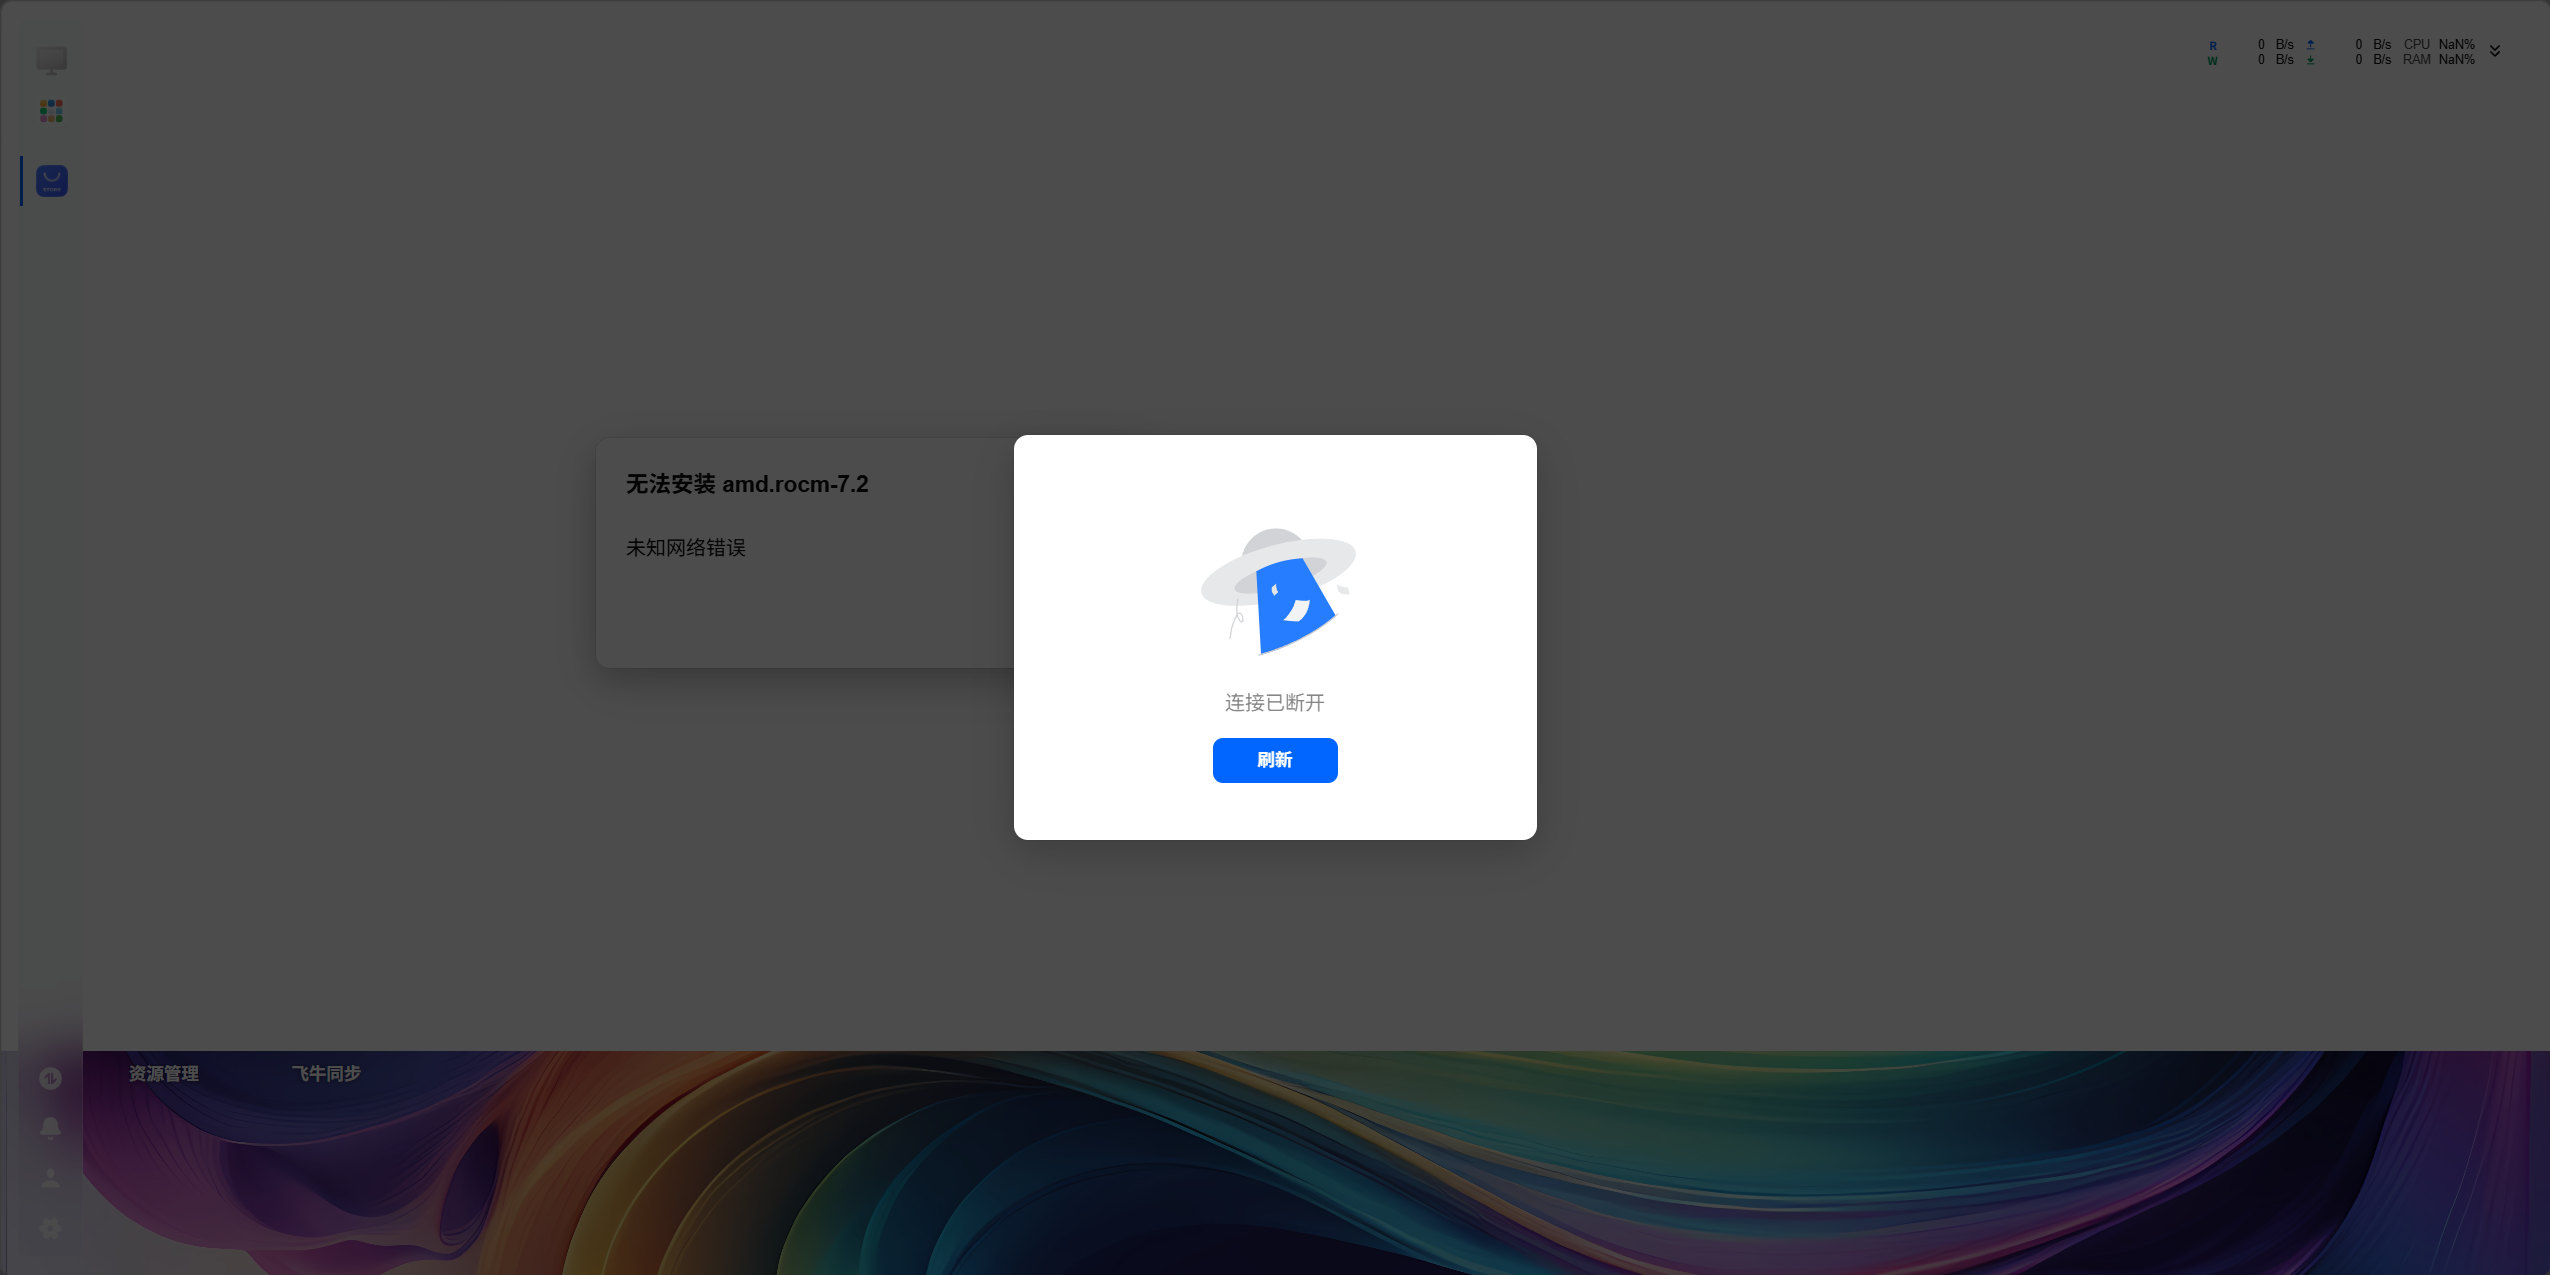This screenshot has width=2550, height=1275.
Task: Open the user account profile icon
Action: [51, 1178]
